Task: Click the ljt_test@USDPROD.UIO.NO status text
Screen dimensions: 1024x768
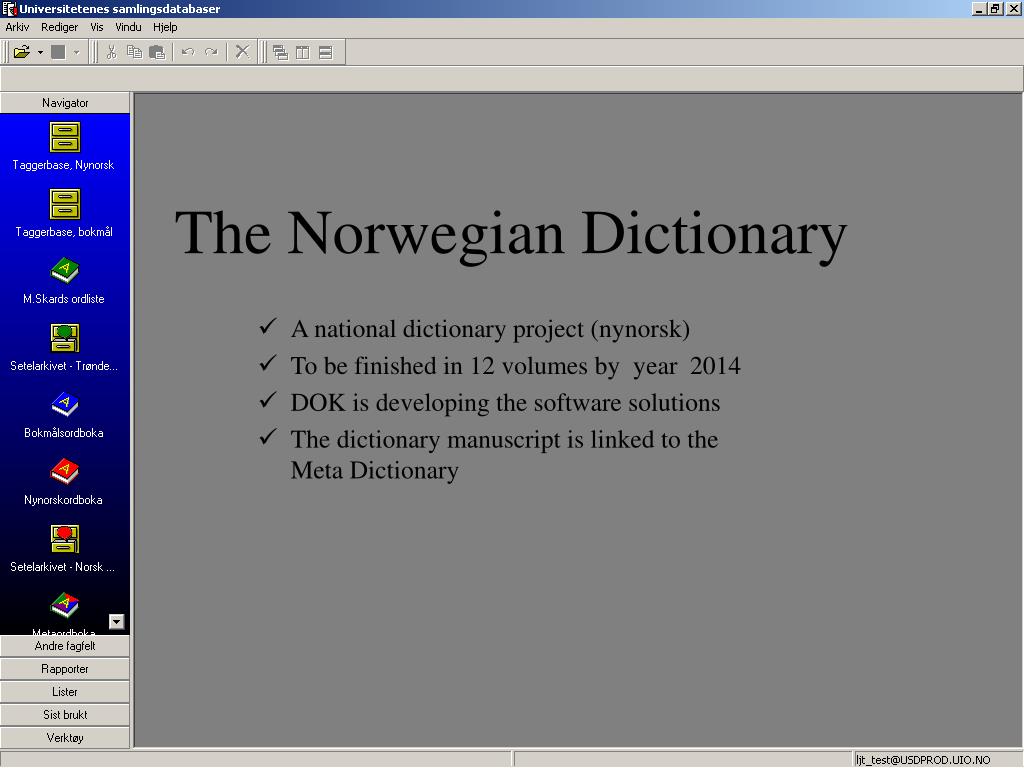Action: 923,760
